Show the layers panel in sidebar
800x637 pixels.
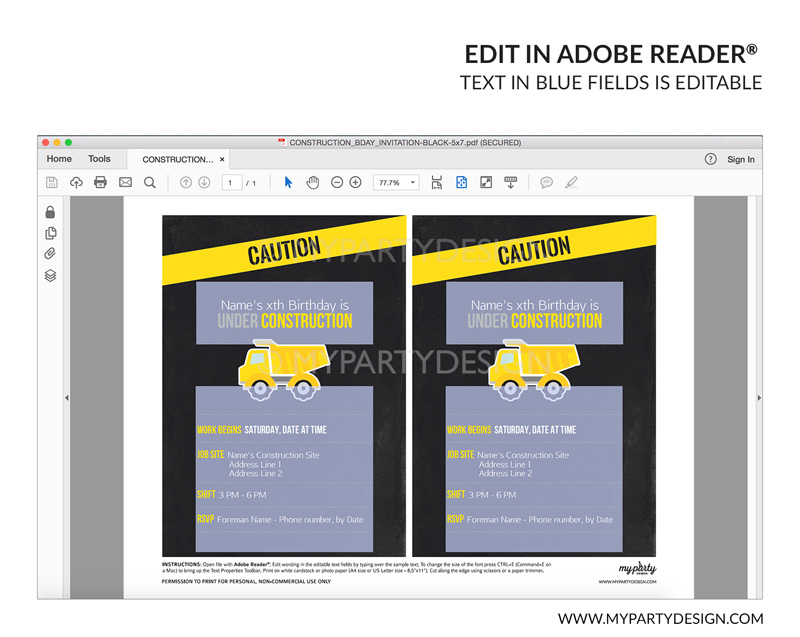click(x=50, y=276)
